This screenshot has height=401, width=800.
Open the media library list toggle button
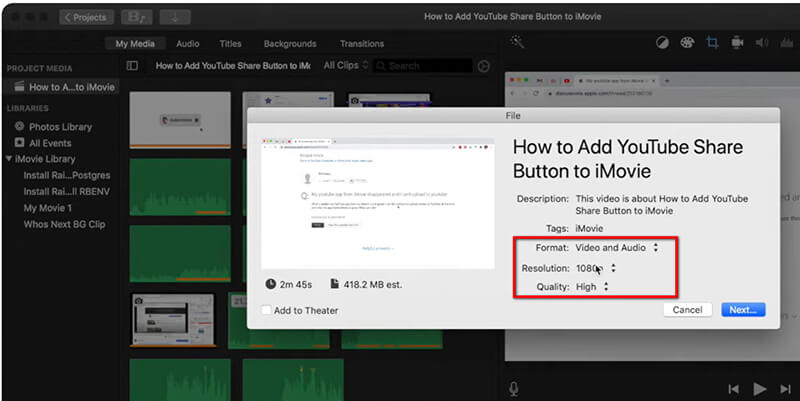click(x=137, y=17)
